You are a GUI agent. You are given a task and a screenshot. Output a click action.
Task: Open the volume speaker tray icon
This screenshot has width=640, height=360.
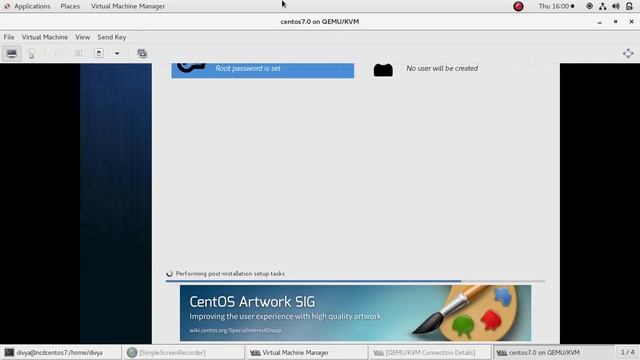[x=616, y=6]
